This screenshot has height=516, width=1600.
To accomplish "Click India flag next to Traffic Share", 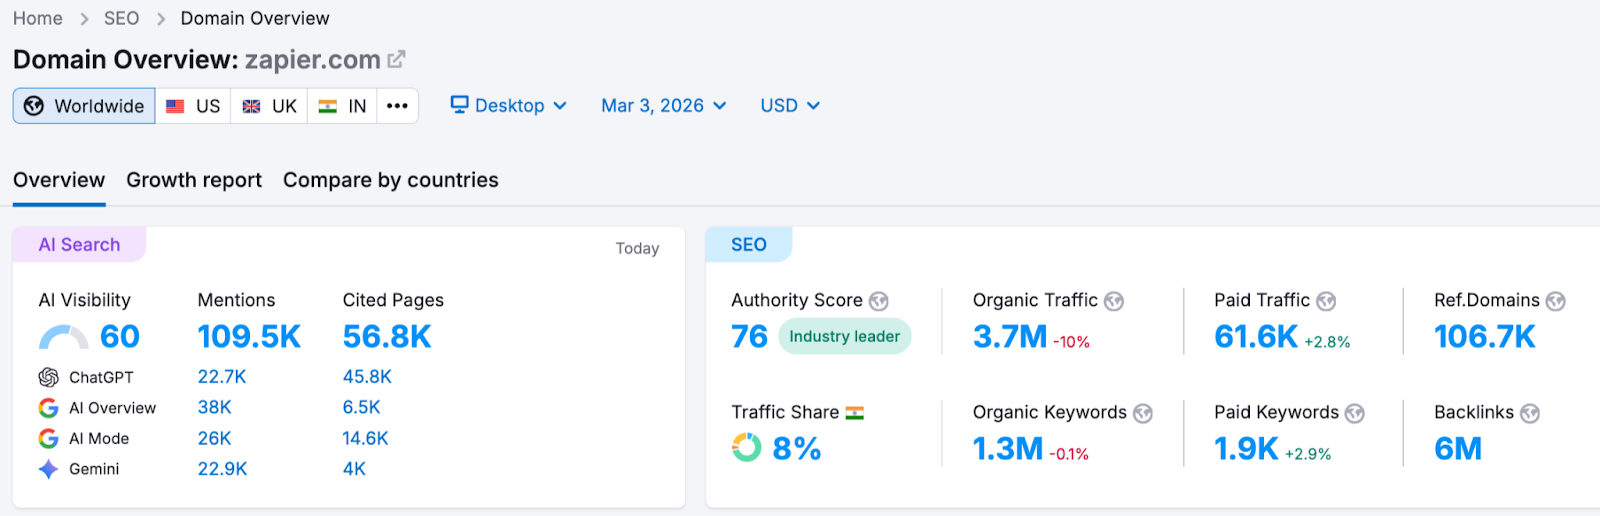I will (x=855, y=413).
